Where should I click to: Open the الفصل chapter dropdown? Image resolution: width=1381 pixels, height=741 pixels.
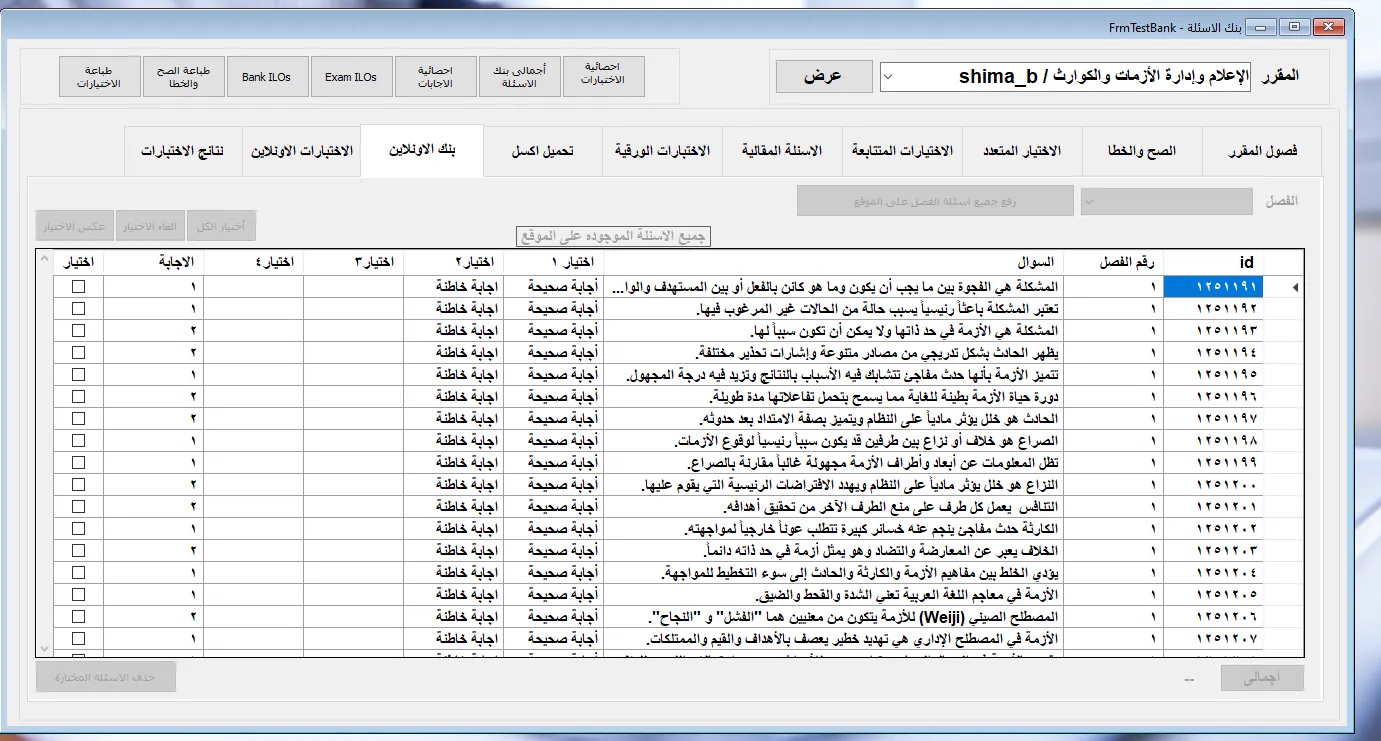coord(1166,201)
